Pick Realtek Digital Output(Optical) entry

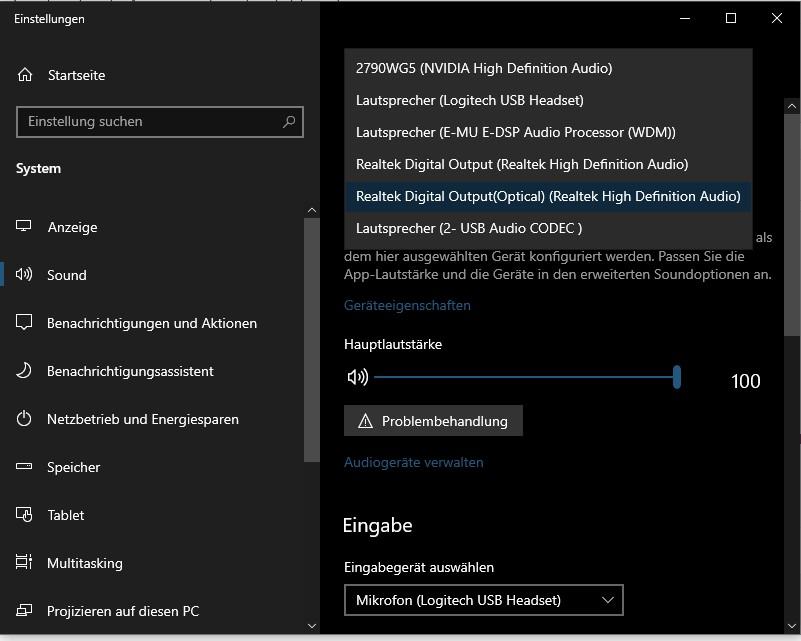pyautogui.click(x=548, y=196)
